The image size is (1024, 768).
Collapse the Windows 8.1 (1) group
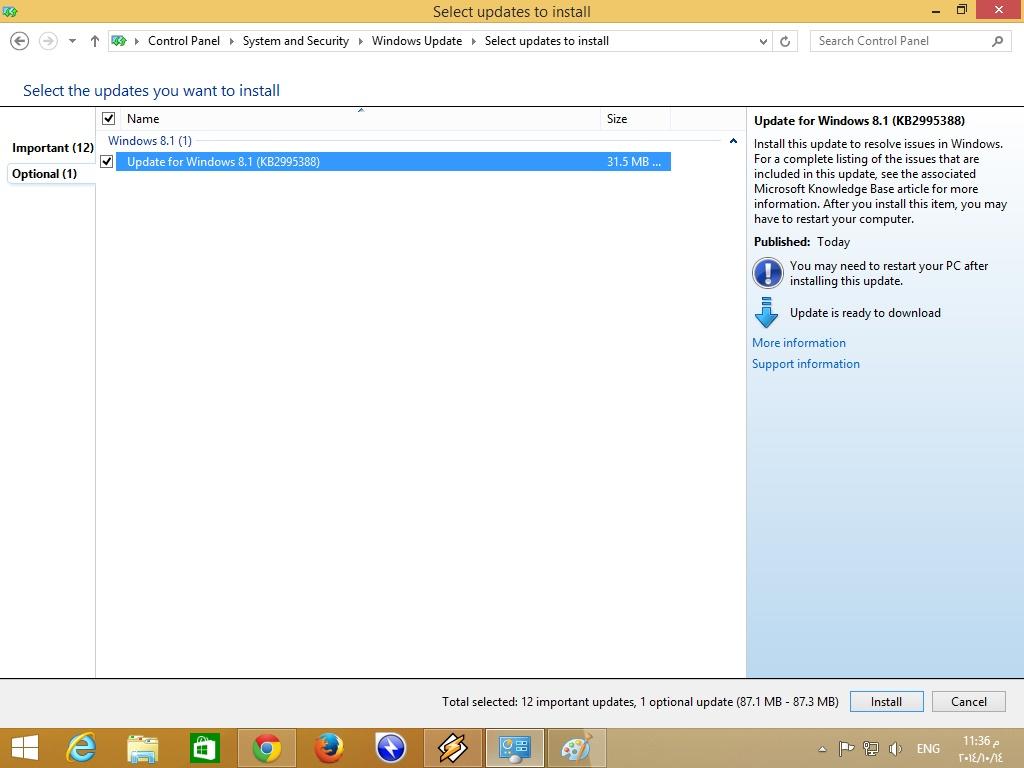coord(733,141)
